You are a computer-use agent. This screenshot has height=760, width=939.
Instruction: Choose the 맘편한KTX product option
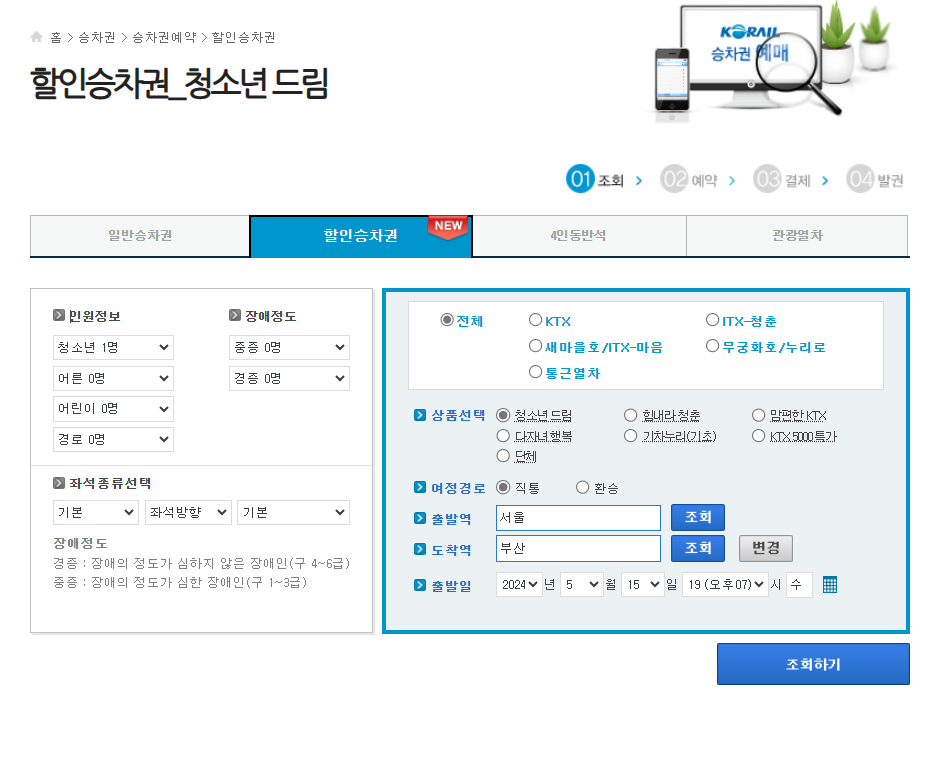pos(757,414)
